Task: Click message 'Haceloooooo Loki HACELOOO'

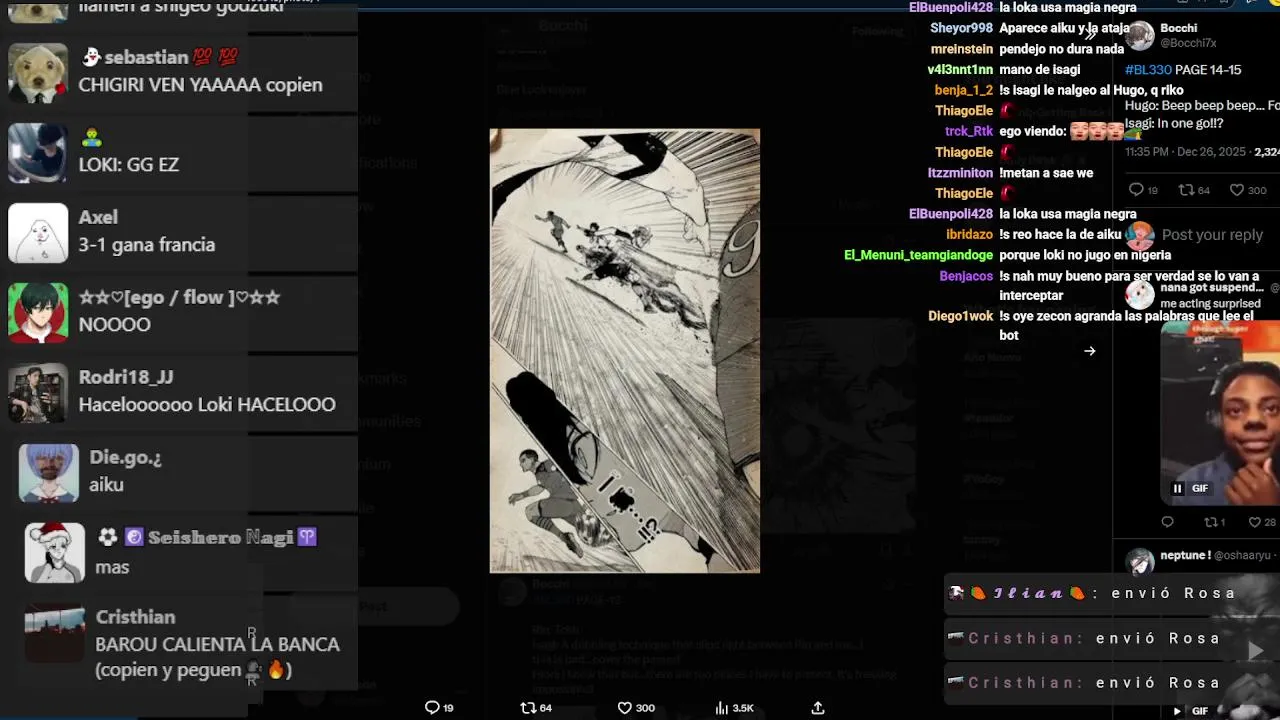Action: tap(207, 405)
